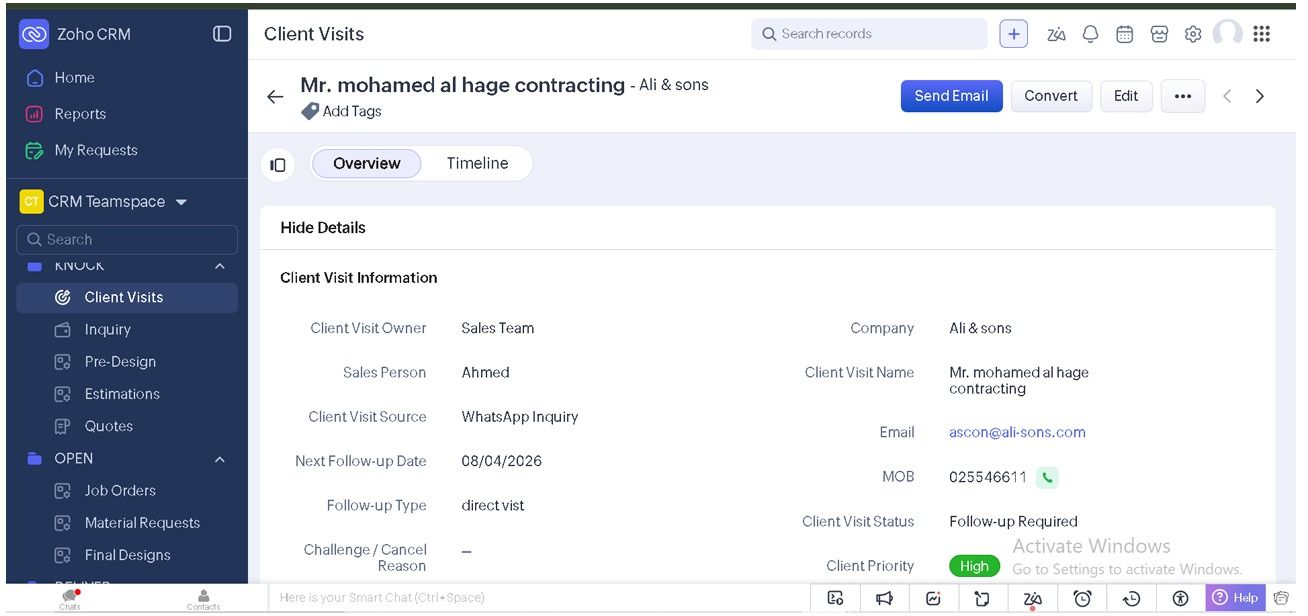This screenshot has width=1308, height=616.
Task: Click the Send Email button
Action: (951, 96)
